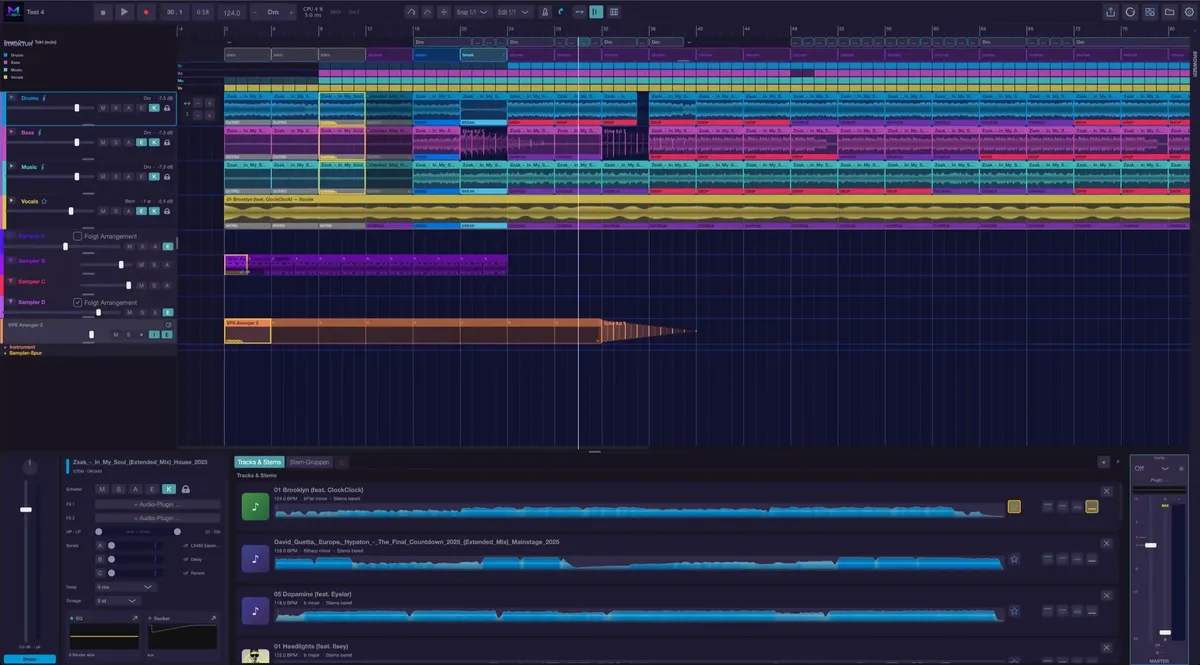This screenshot has width=1200, height=665.
Task: Expand the Delay 0 ms dropdown
Action: [x=126, y=587]
